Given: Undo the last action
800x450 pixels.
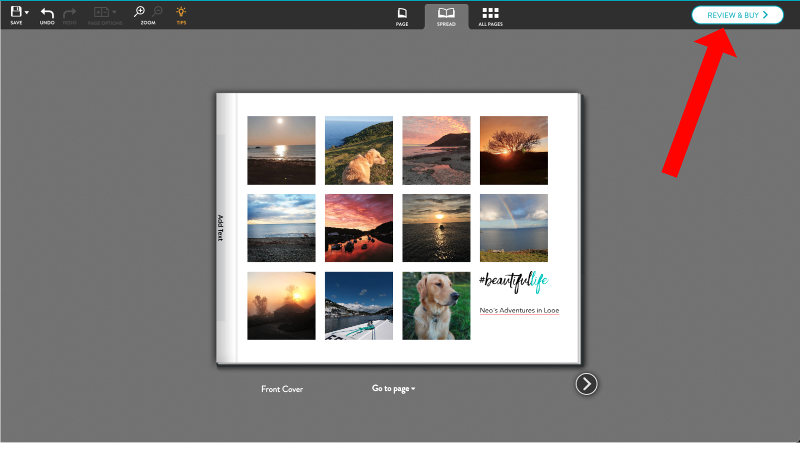Looking at the screenshot, I should tap(47, 13).
